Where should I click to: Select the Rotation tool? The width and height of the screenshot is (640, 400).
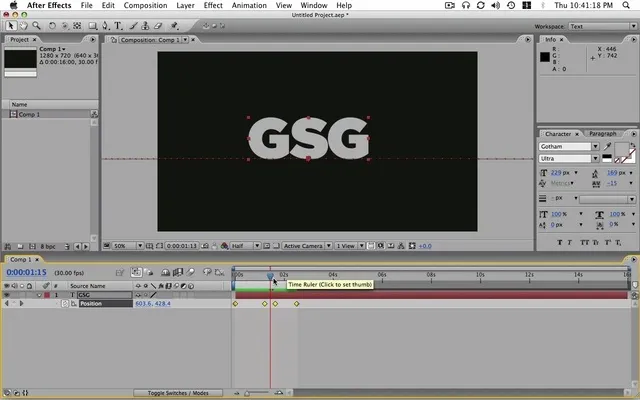pyautogui.click(x=52, y=26)
